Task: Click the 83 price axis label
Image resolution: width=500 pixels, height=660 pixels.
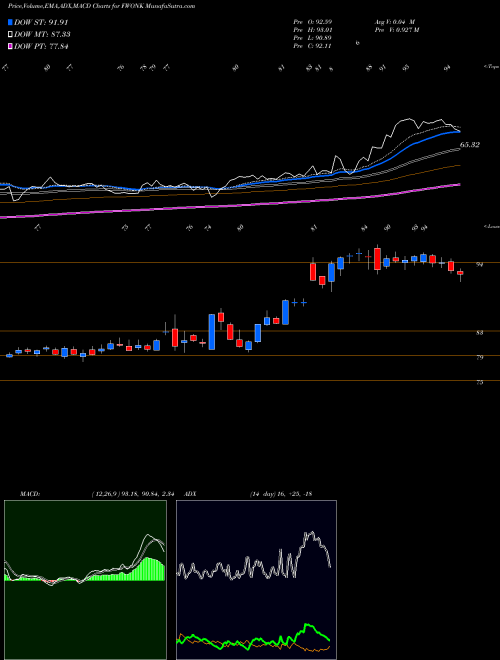Action: 479,333
